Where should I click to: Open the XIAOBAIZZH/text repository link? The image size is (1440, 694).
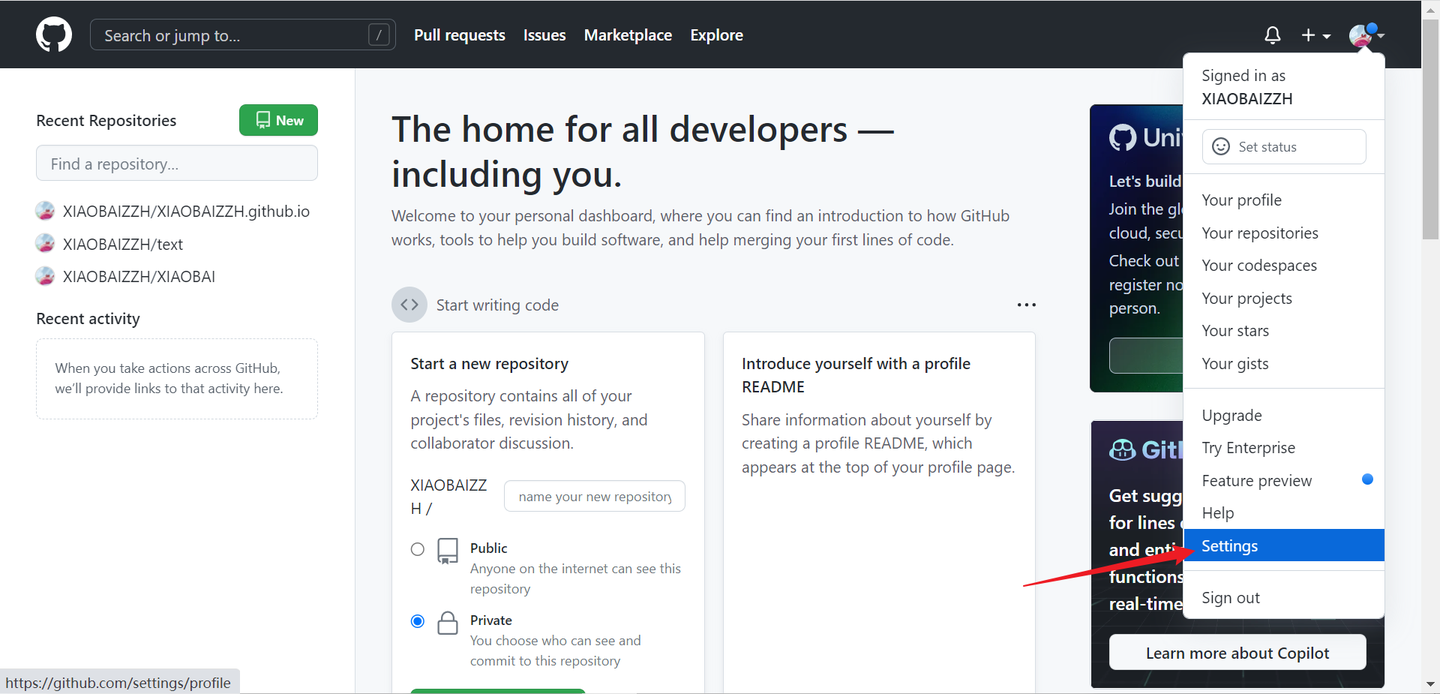pos(123,244)
